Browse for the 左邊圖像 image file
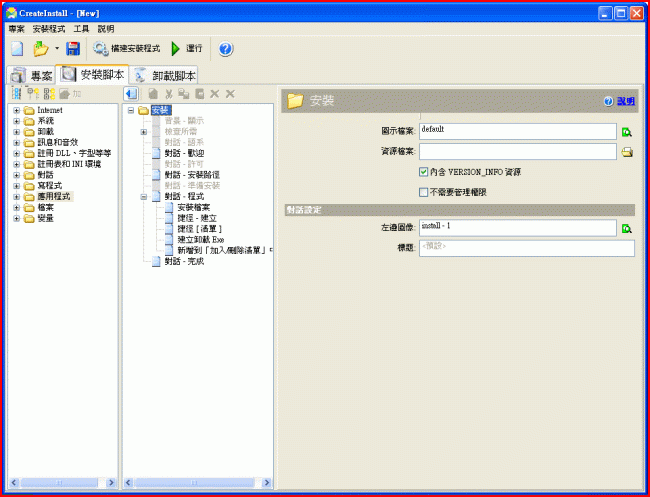 click(627, 229)
